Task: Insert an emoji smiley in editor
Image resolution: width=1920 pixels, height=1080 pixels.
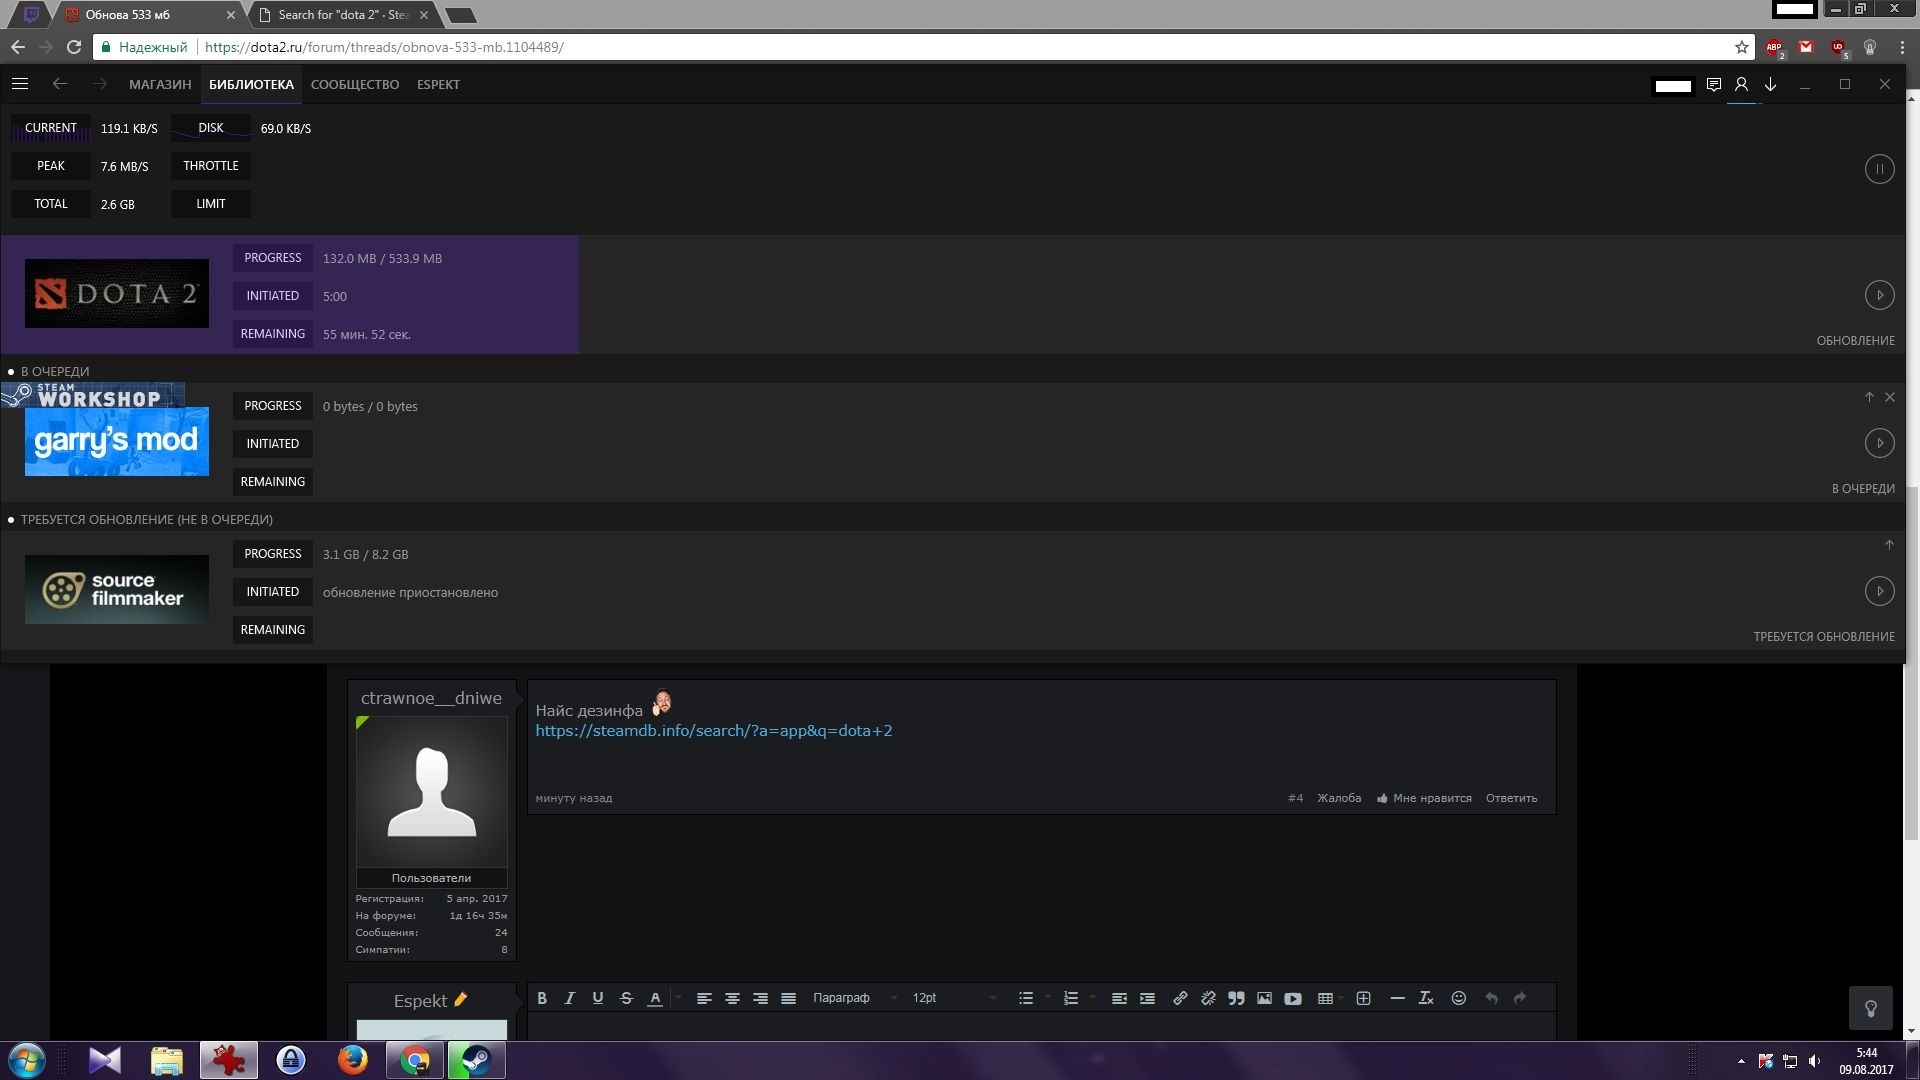Action: point(1458,998)
